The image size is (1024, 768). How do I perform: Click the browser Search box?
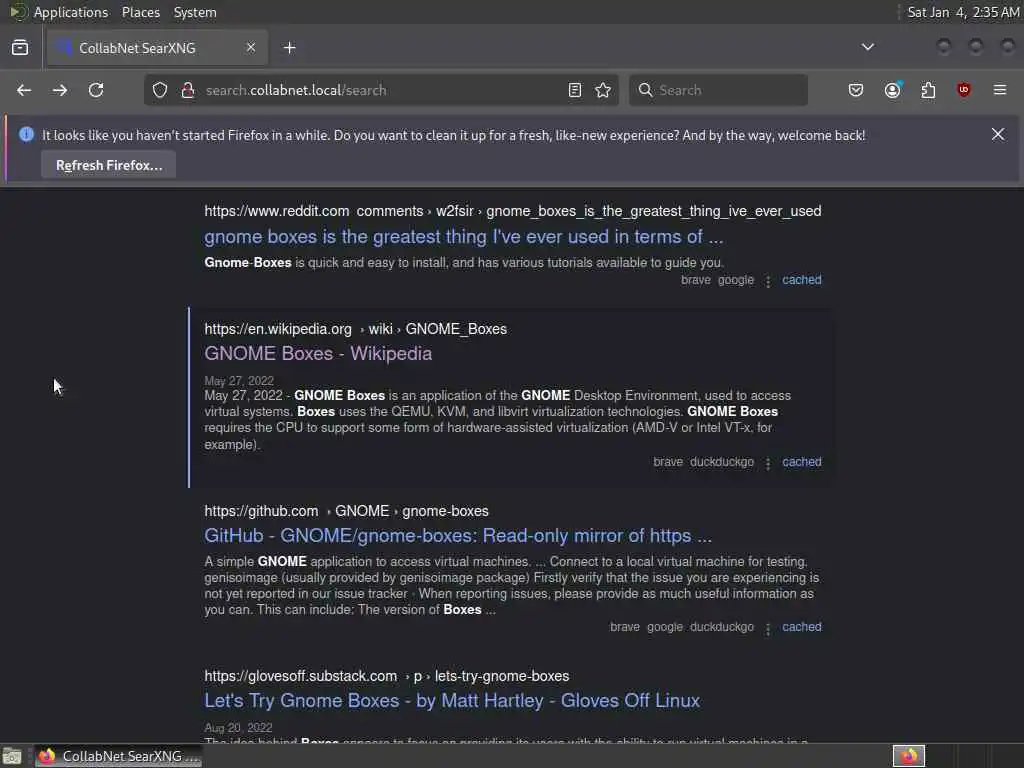[x=718, y=90]
